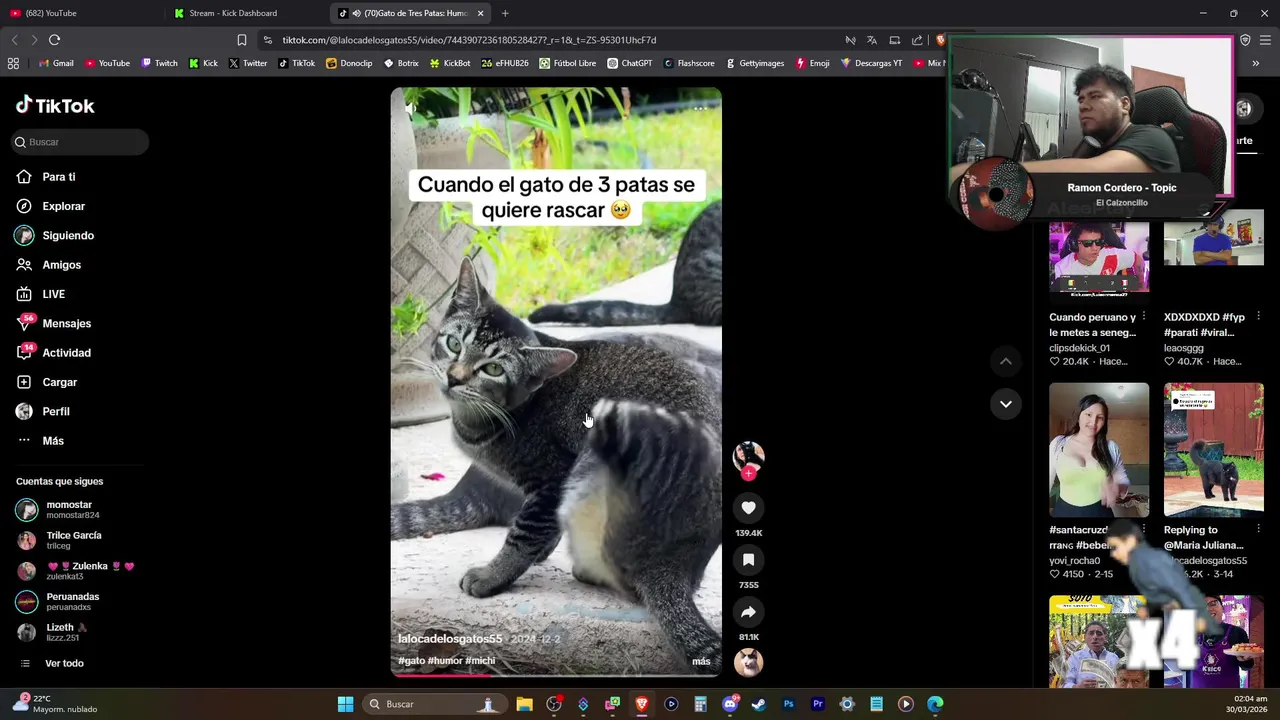Open the ChatGPT bookmark
The width and height of the screenshot is (1280, 720).
(630, 63)
